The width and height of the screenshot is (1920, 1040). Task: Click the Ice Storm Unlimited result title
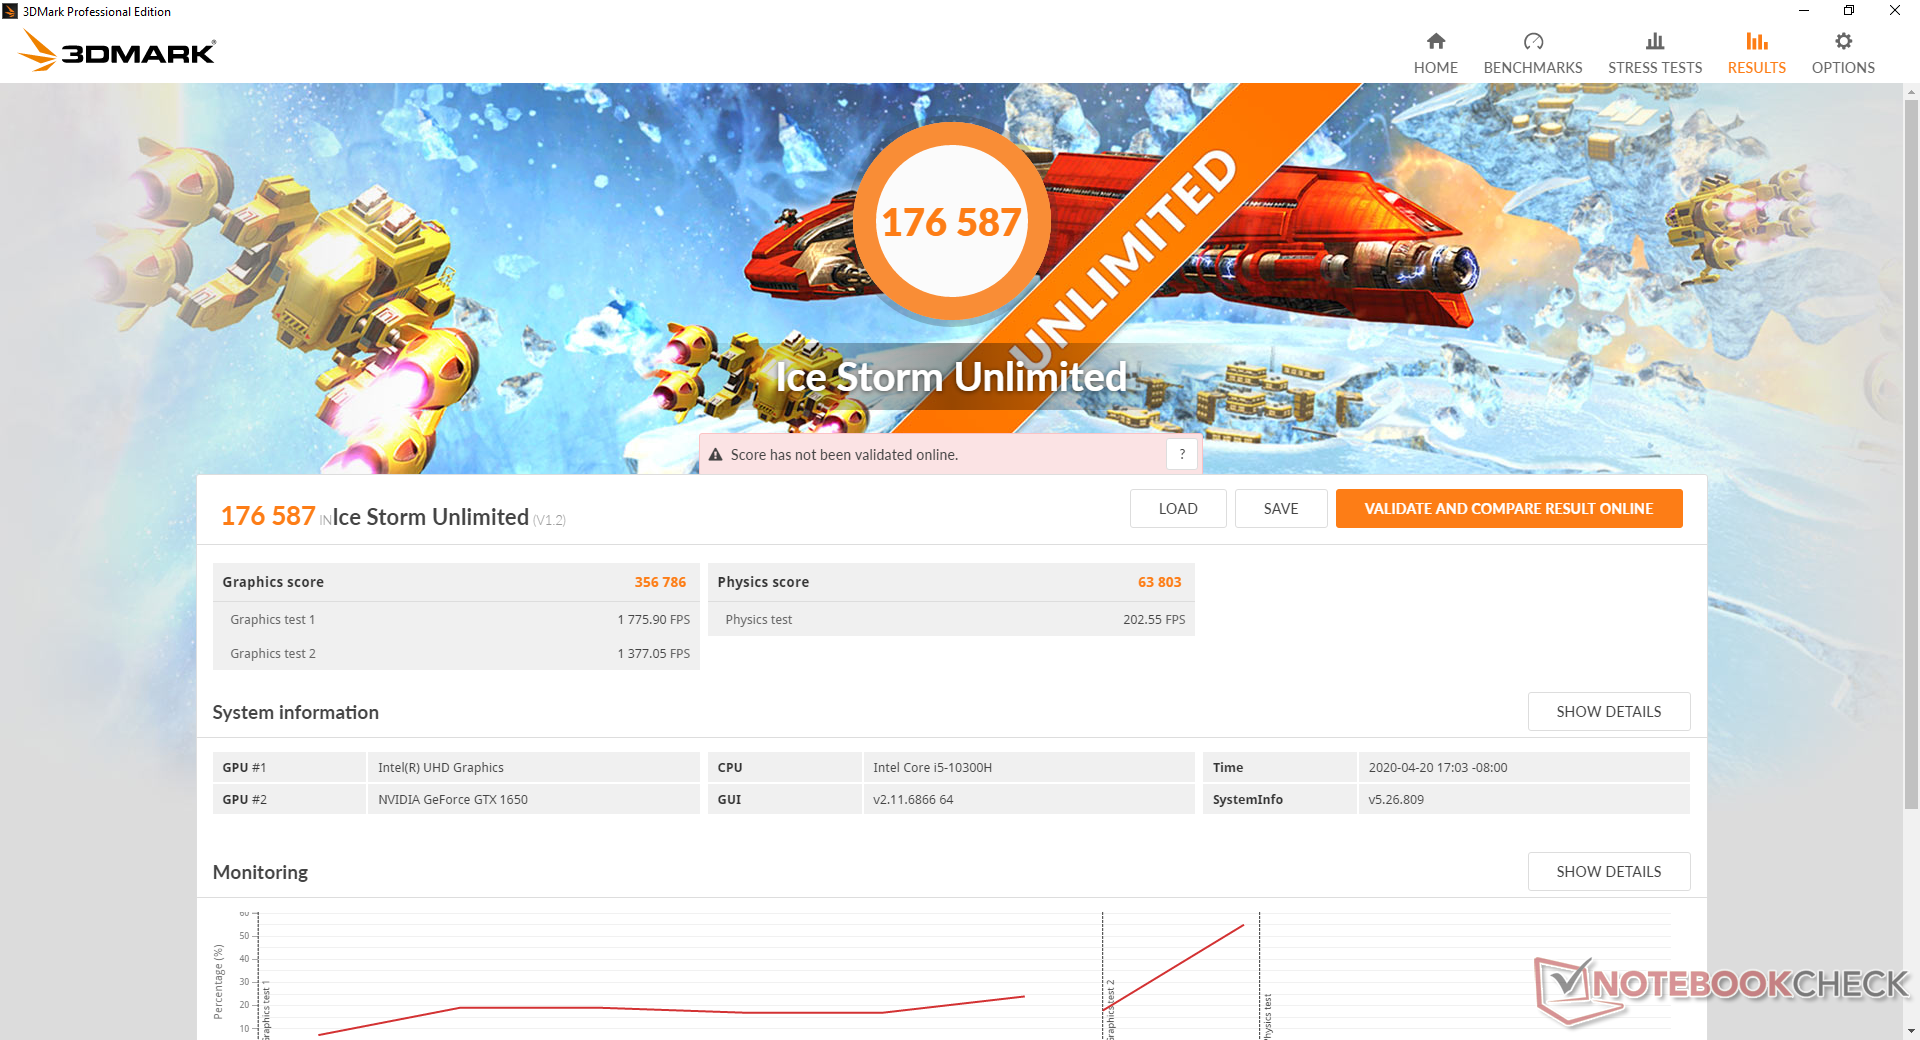[430, 517]
